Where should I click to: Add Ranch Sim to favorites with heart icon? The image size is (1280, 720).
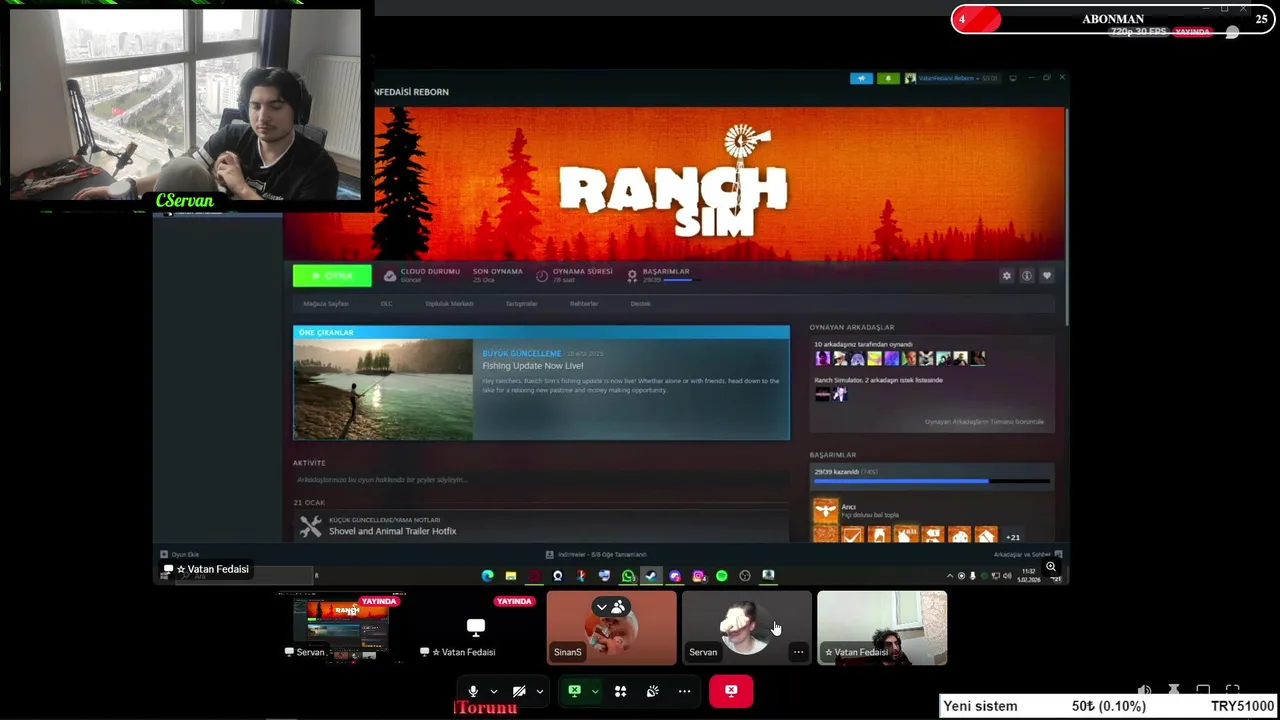pyautogui.click(x=1047, y=276)
